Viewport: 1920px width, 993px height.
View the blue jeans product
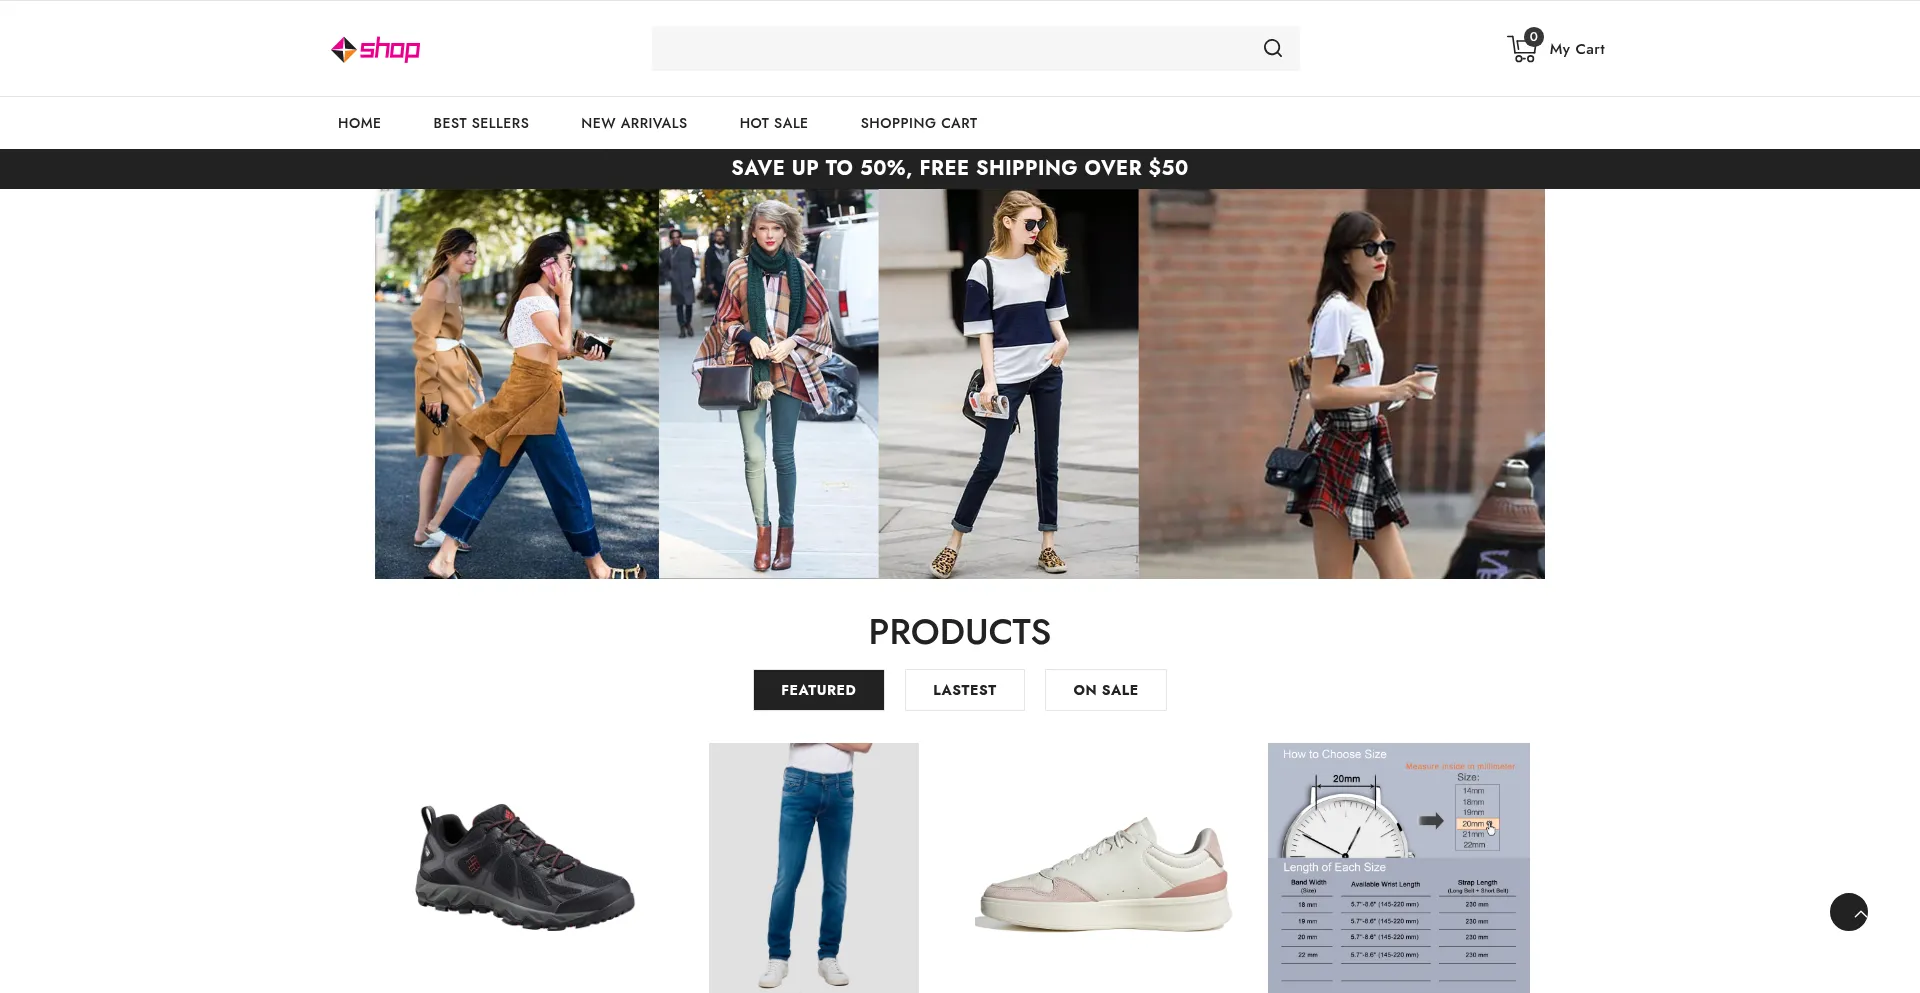(x=813, y=867)
